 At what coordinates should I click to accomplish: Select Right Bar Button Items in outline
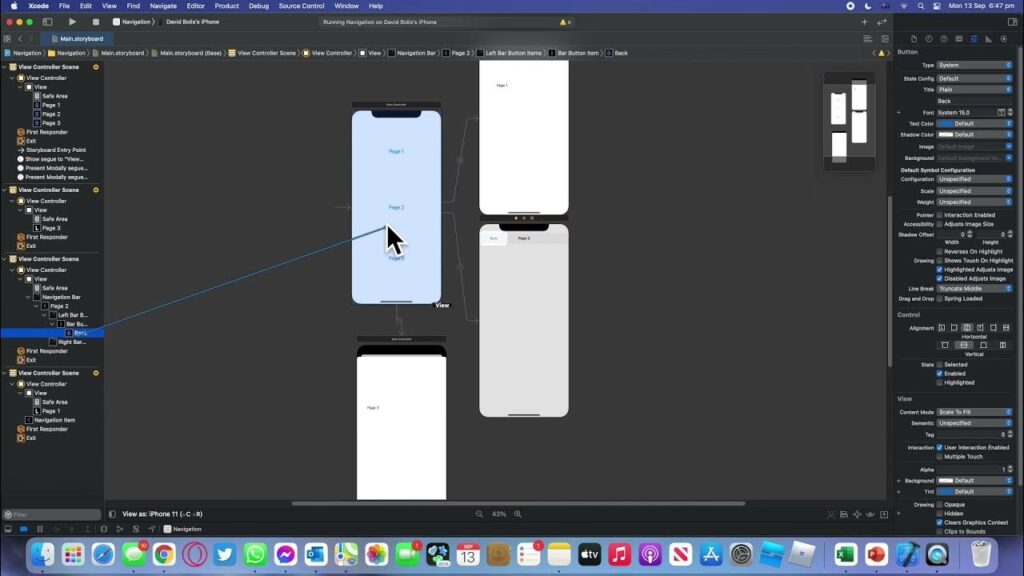tap(72, 342)
